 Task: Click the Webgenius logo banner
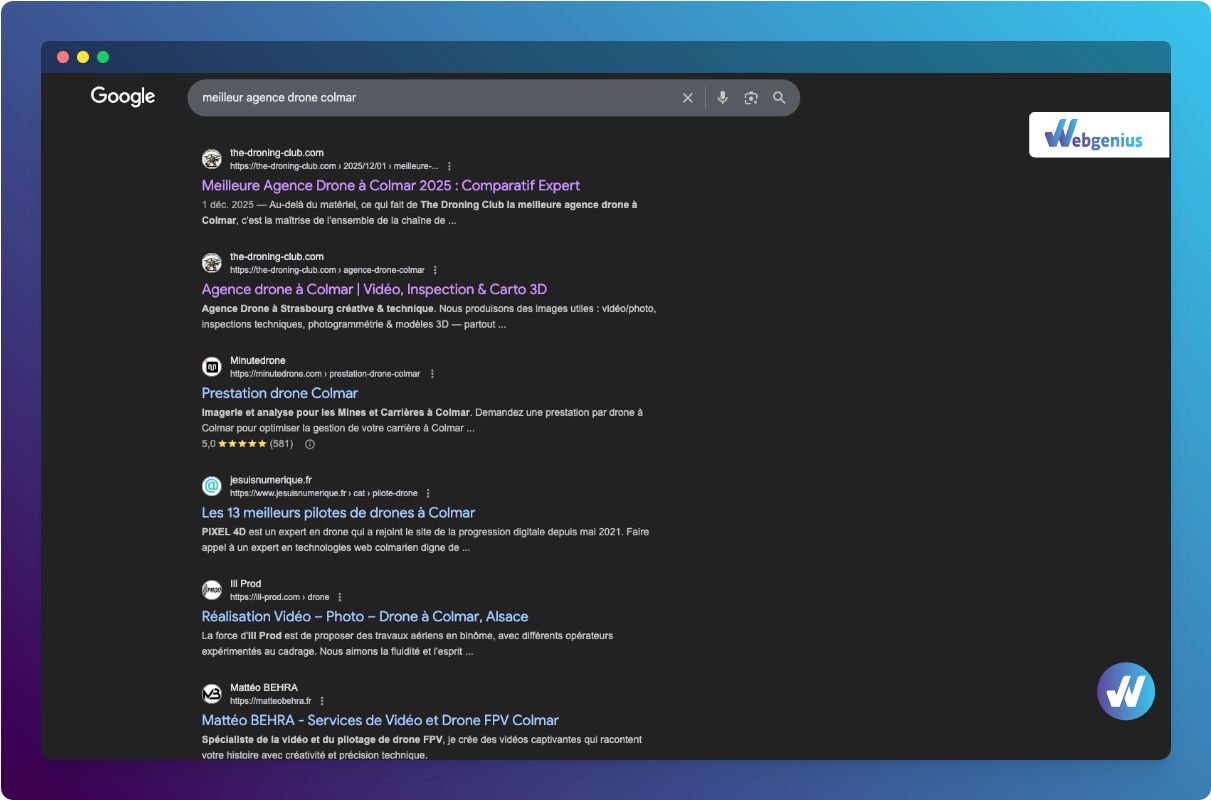(x=1099, y=135)
